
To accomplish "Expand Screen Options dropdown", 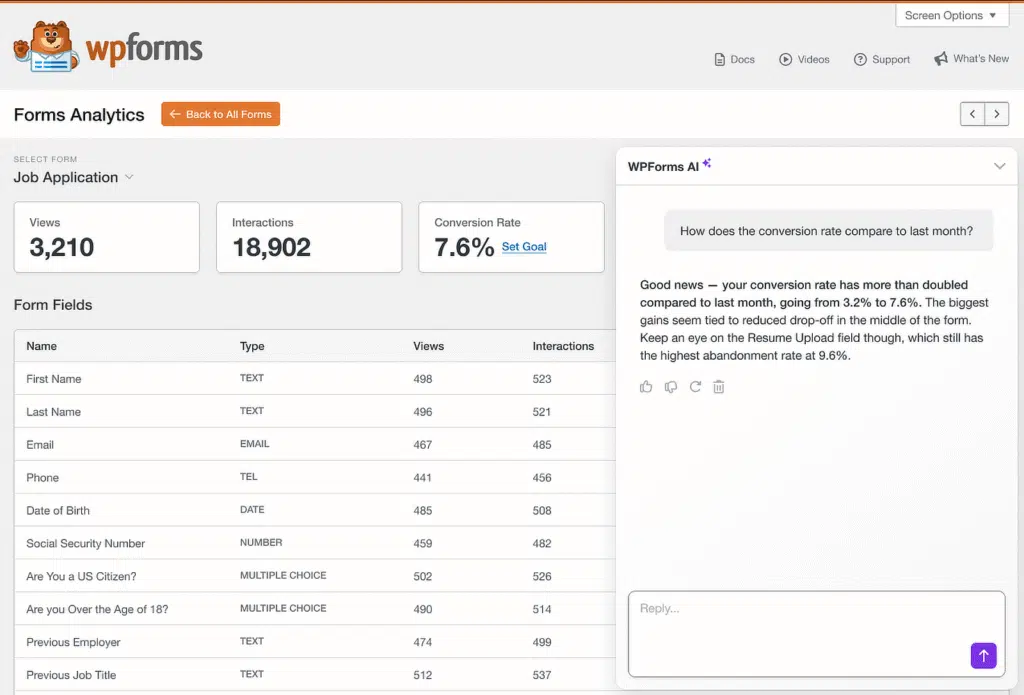I will click(952, 15).
